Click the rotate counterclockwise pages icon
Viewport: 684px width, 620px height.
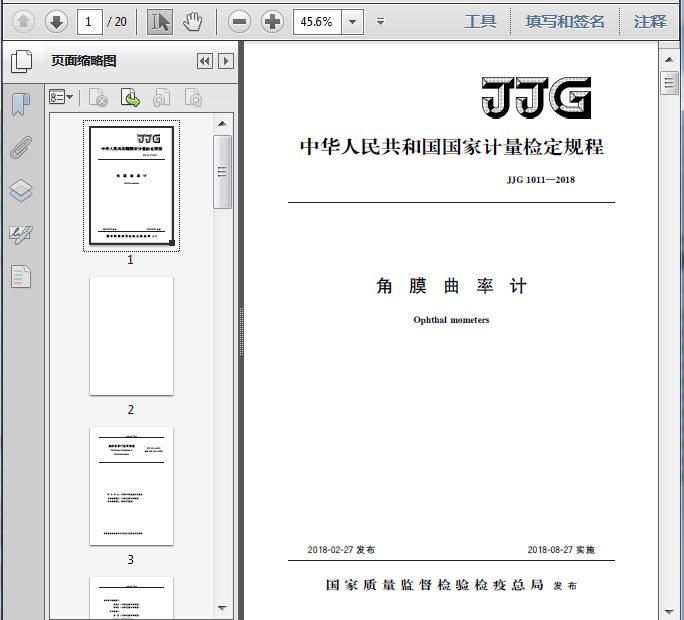click(161, 98)
